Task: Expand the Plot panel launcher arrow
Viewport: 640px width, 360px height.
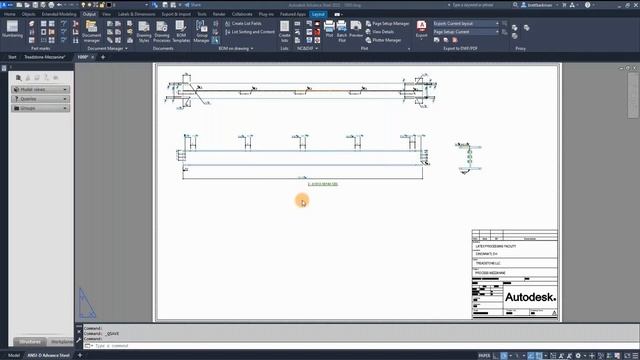Action: (x=409, y=49)
